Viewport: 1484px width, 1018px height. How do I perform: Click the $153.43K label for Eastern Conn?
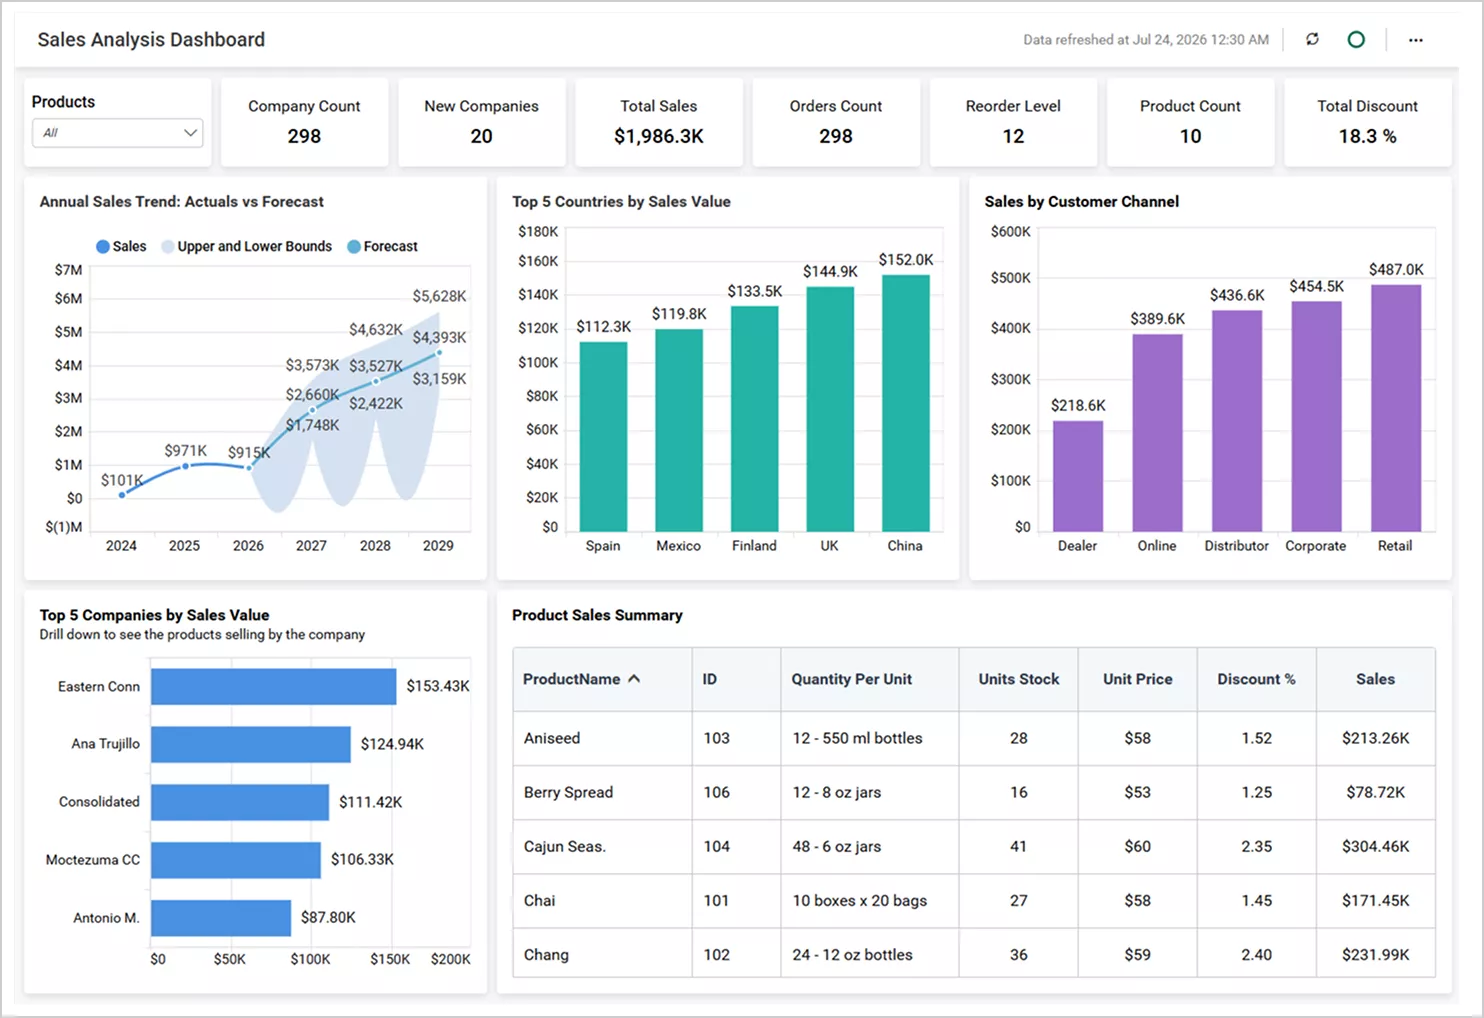438,686
